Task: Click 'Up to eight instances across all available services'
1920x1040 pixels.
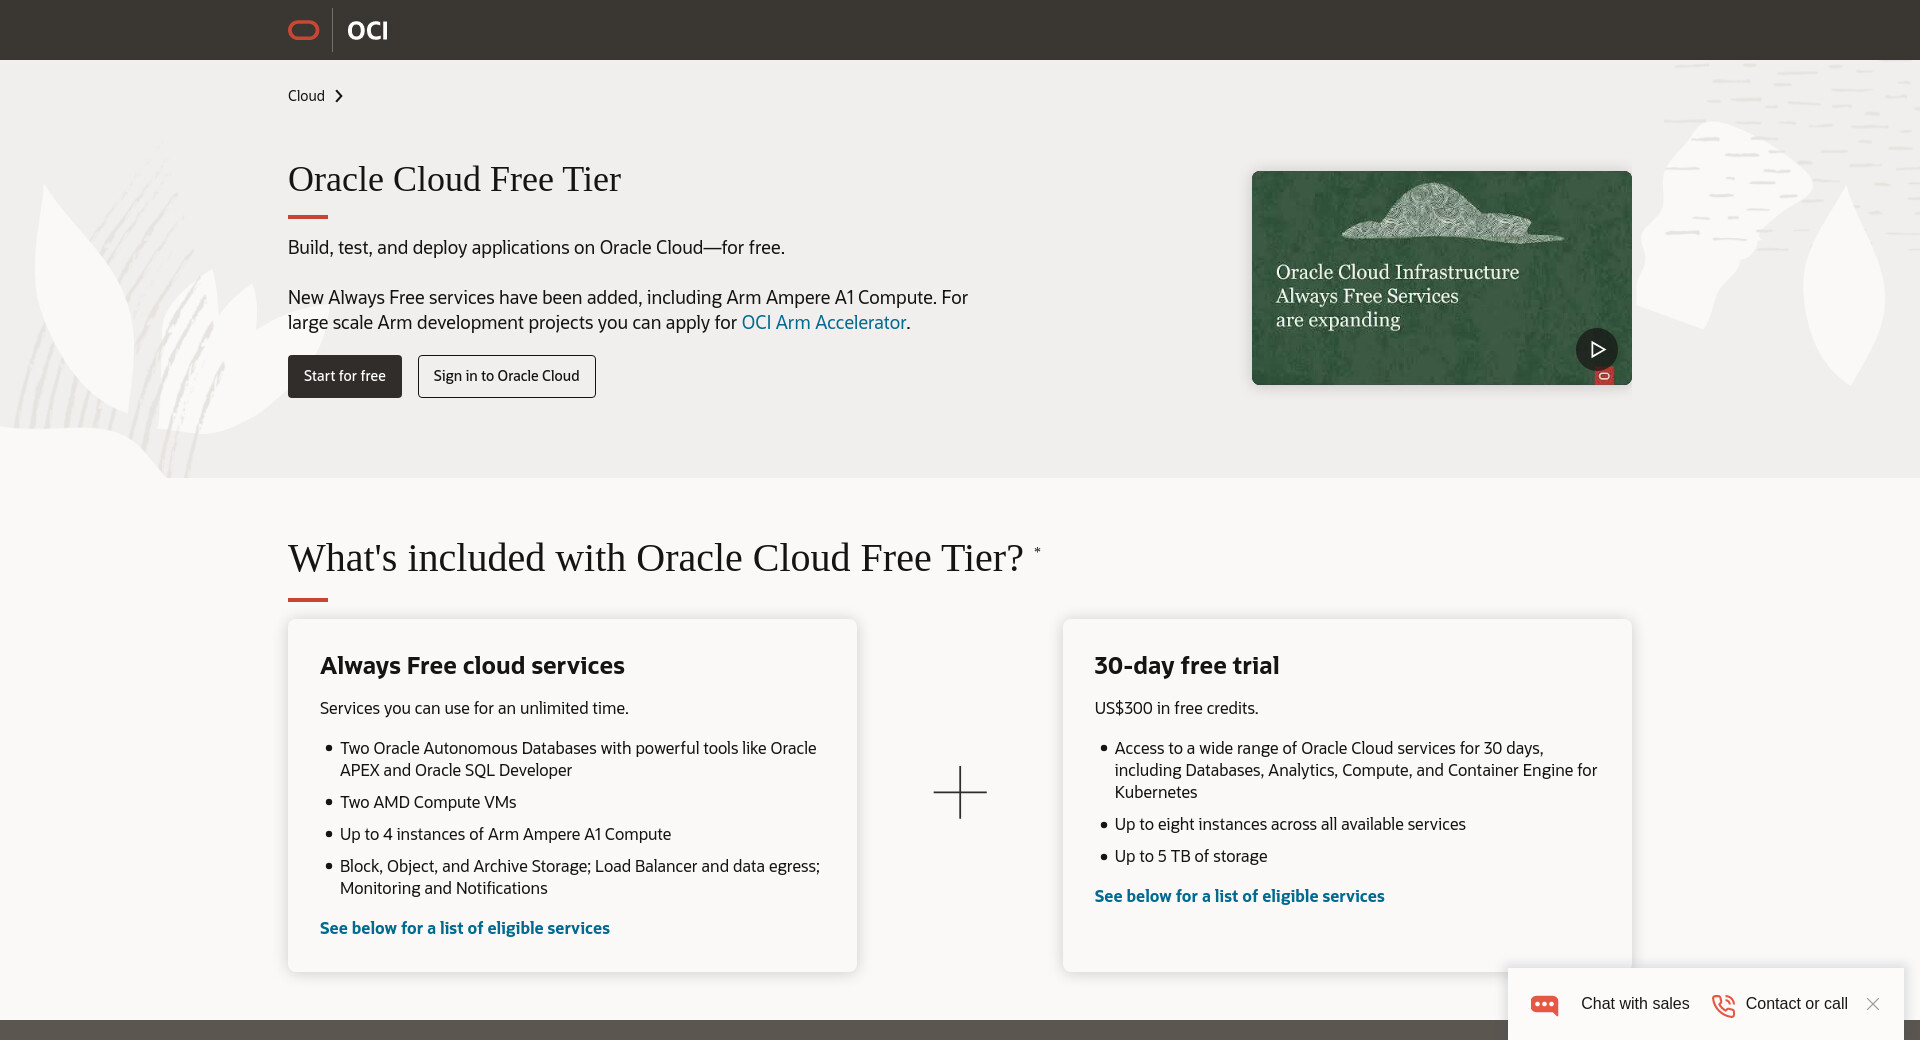Action: point(1290,824)
